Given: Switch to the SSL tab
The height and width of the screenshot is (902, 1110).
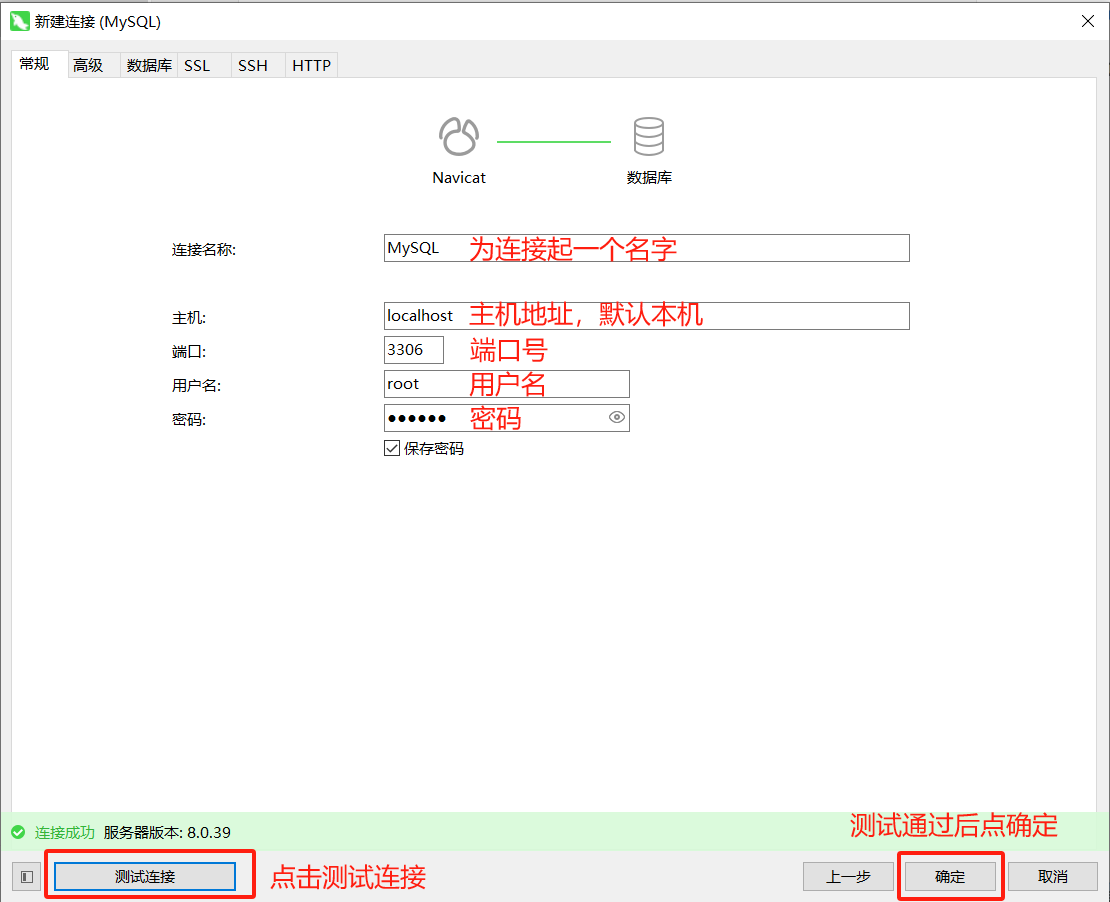Looking at the screenshot, I should [204, 65].
